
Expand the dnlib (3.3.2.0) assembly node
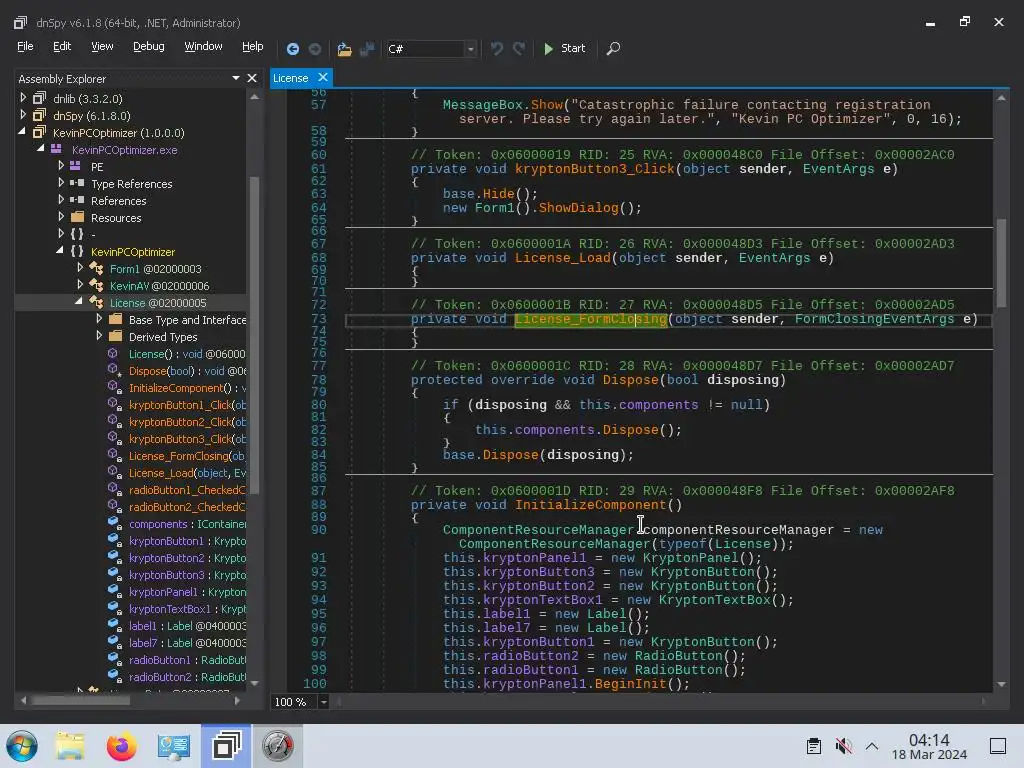click(x=24, y=98)
